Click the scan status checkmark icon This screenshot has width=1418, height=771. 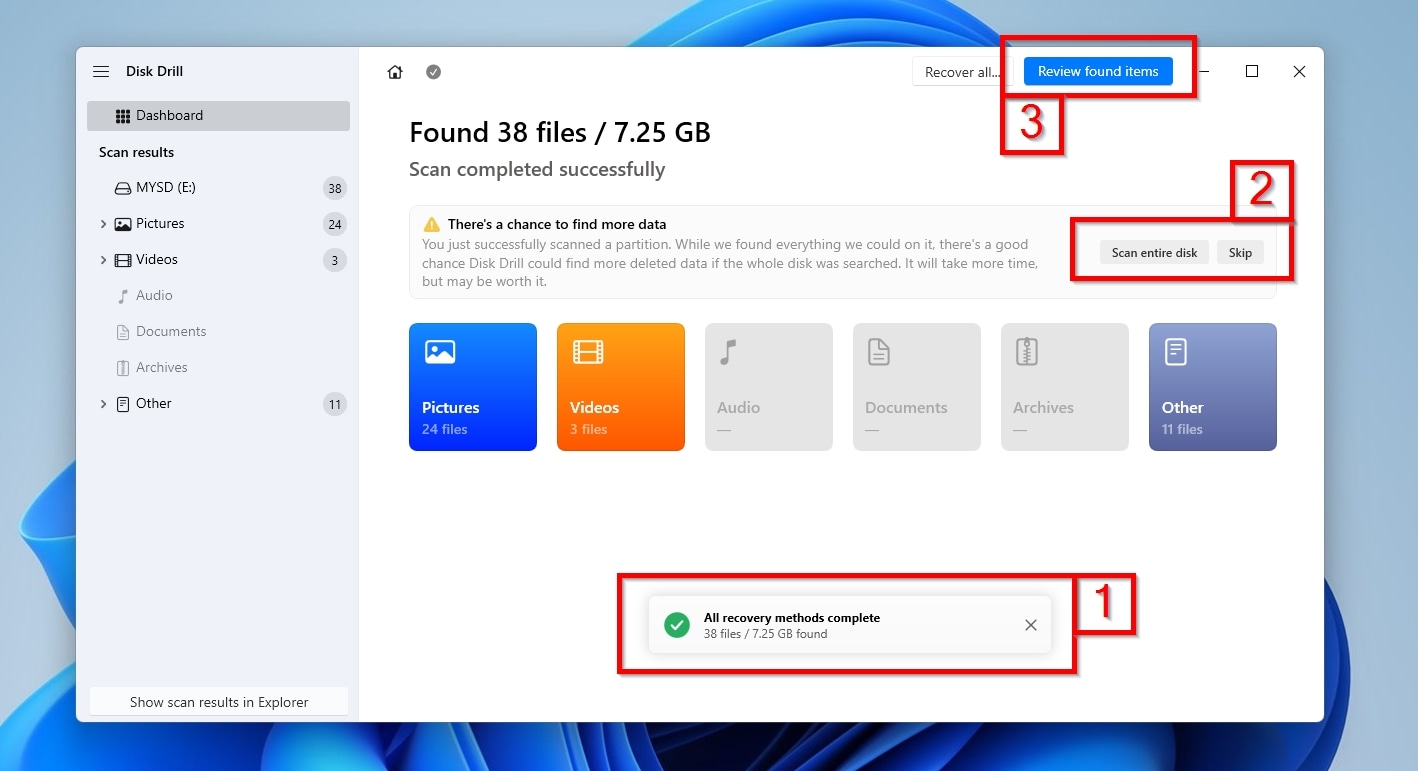433,72
